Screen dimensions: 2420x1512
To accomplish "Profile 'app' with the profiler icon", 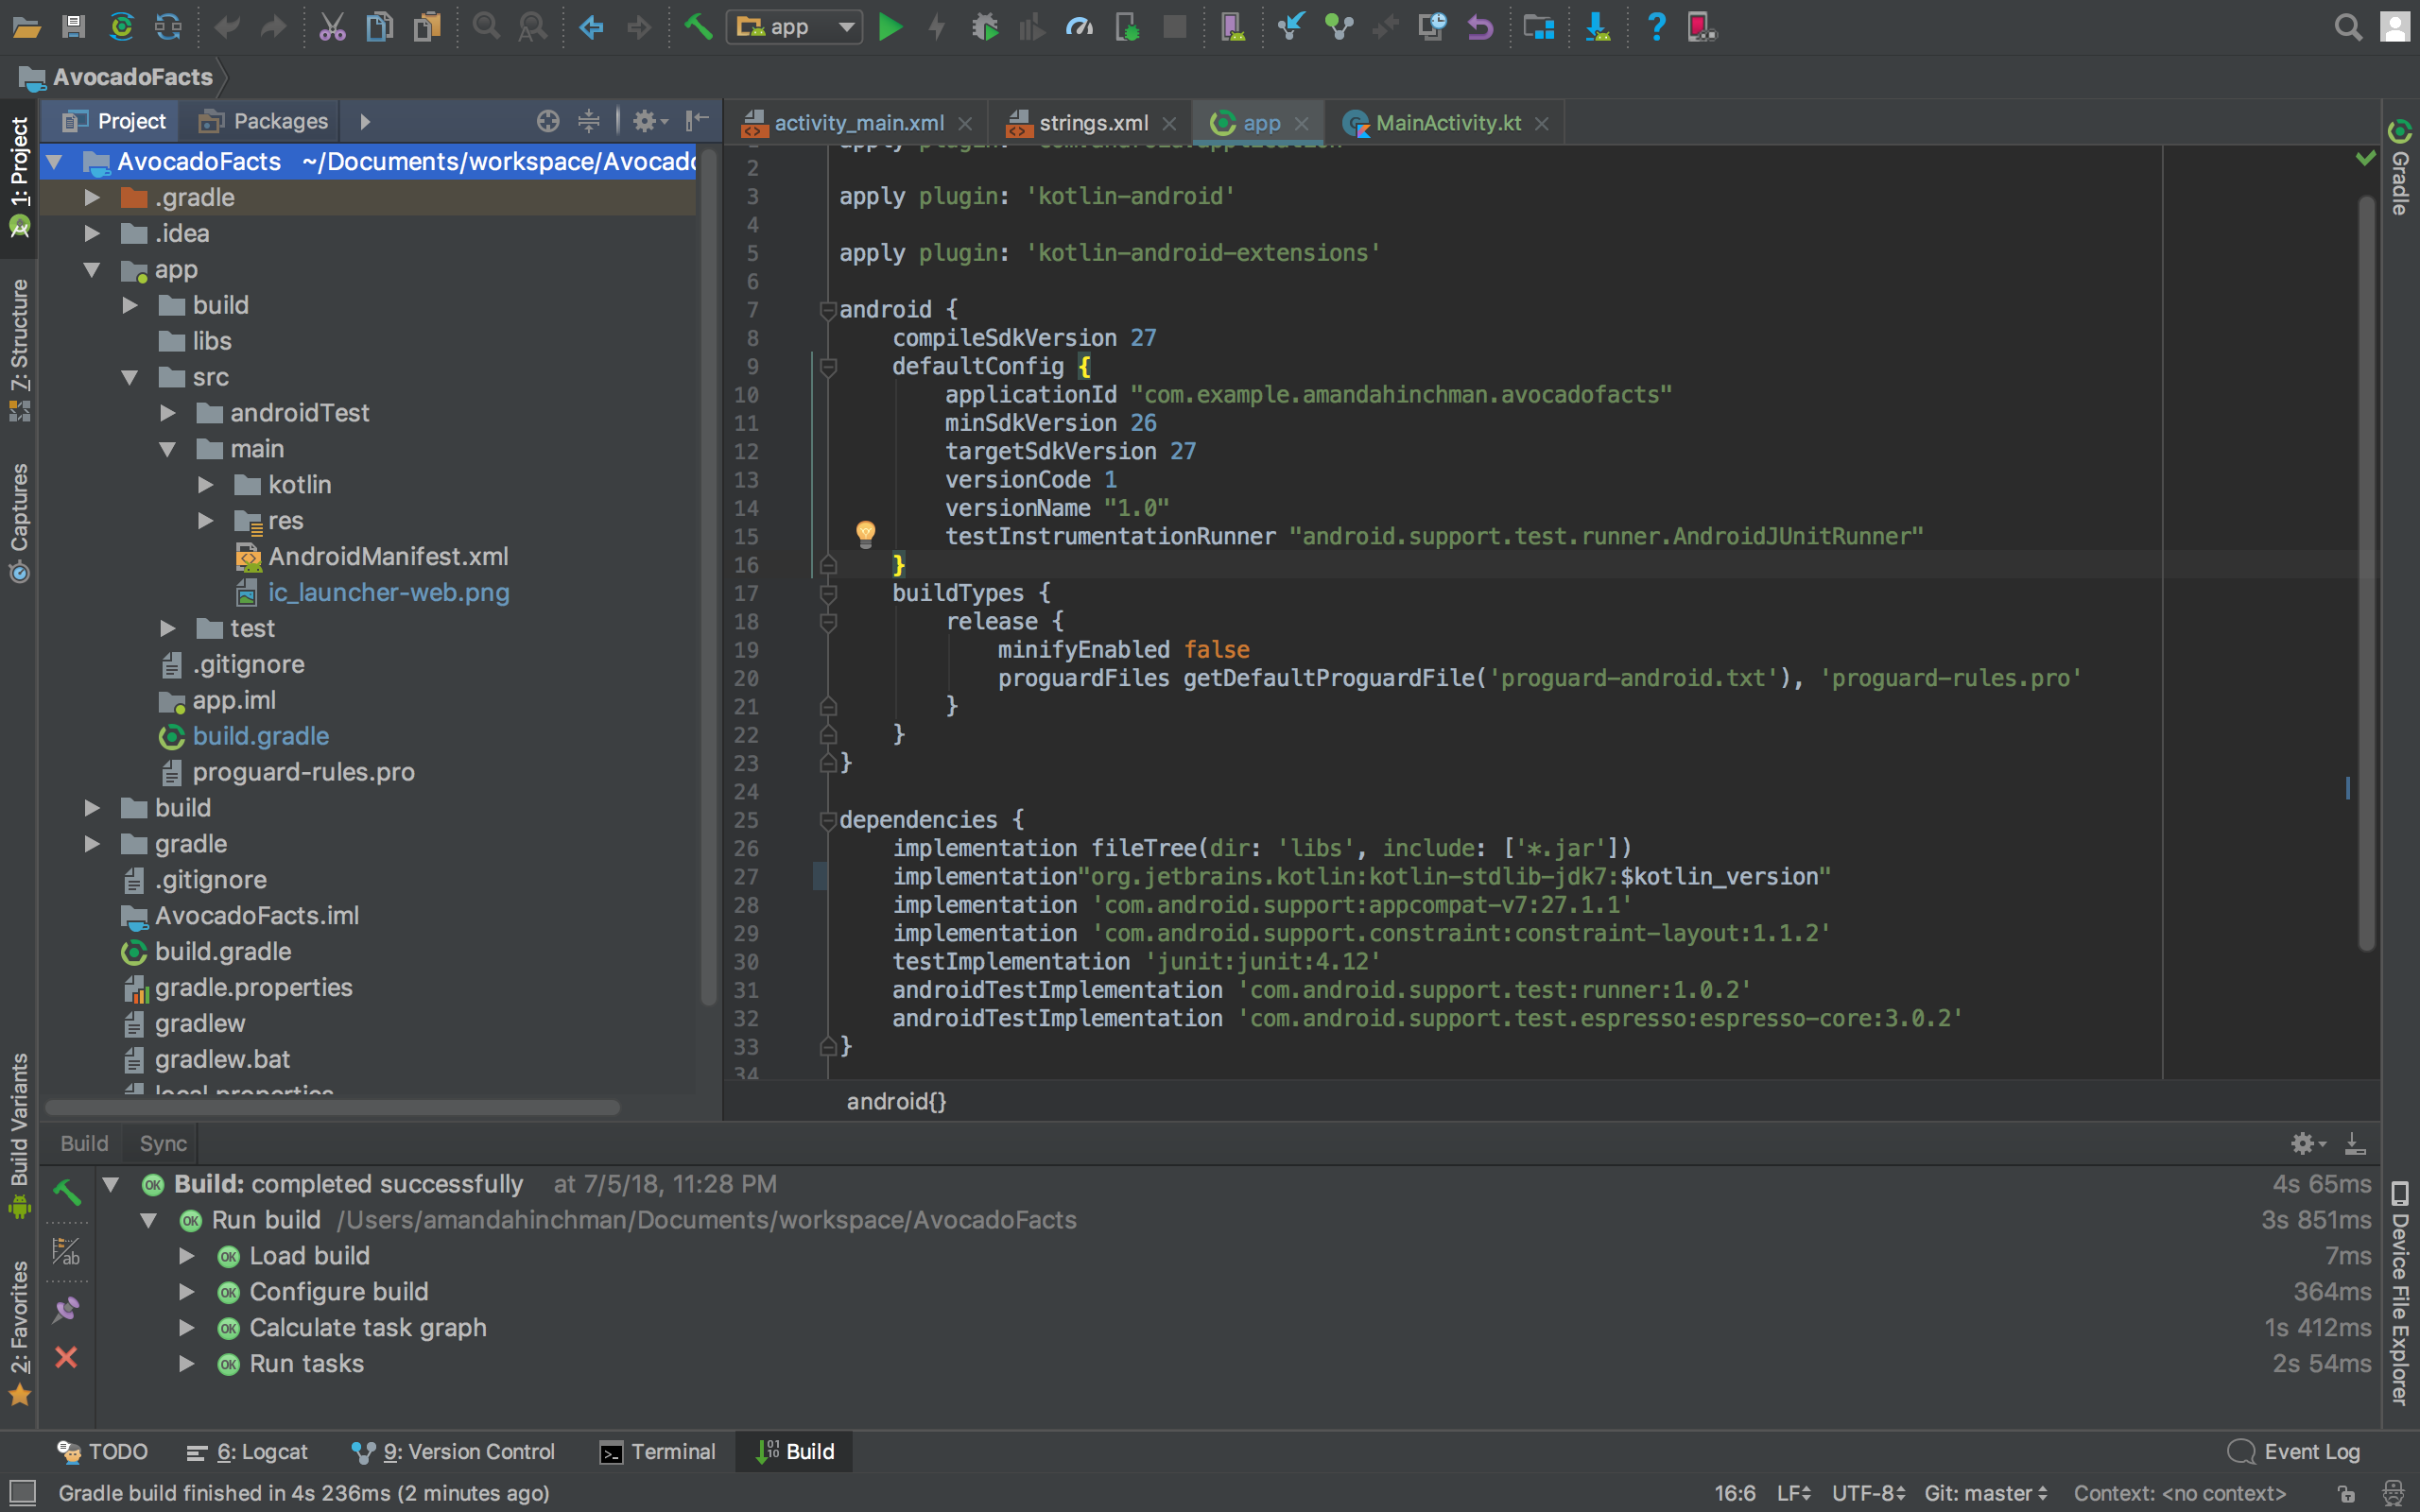I will (1080, 27).
